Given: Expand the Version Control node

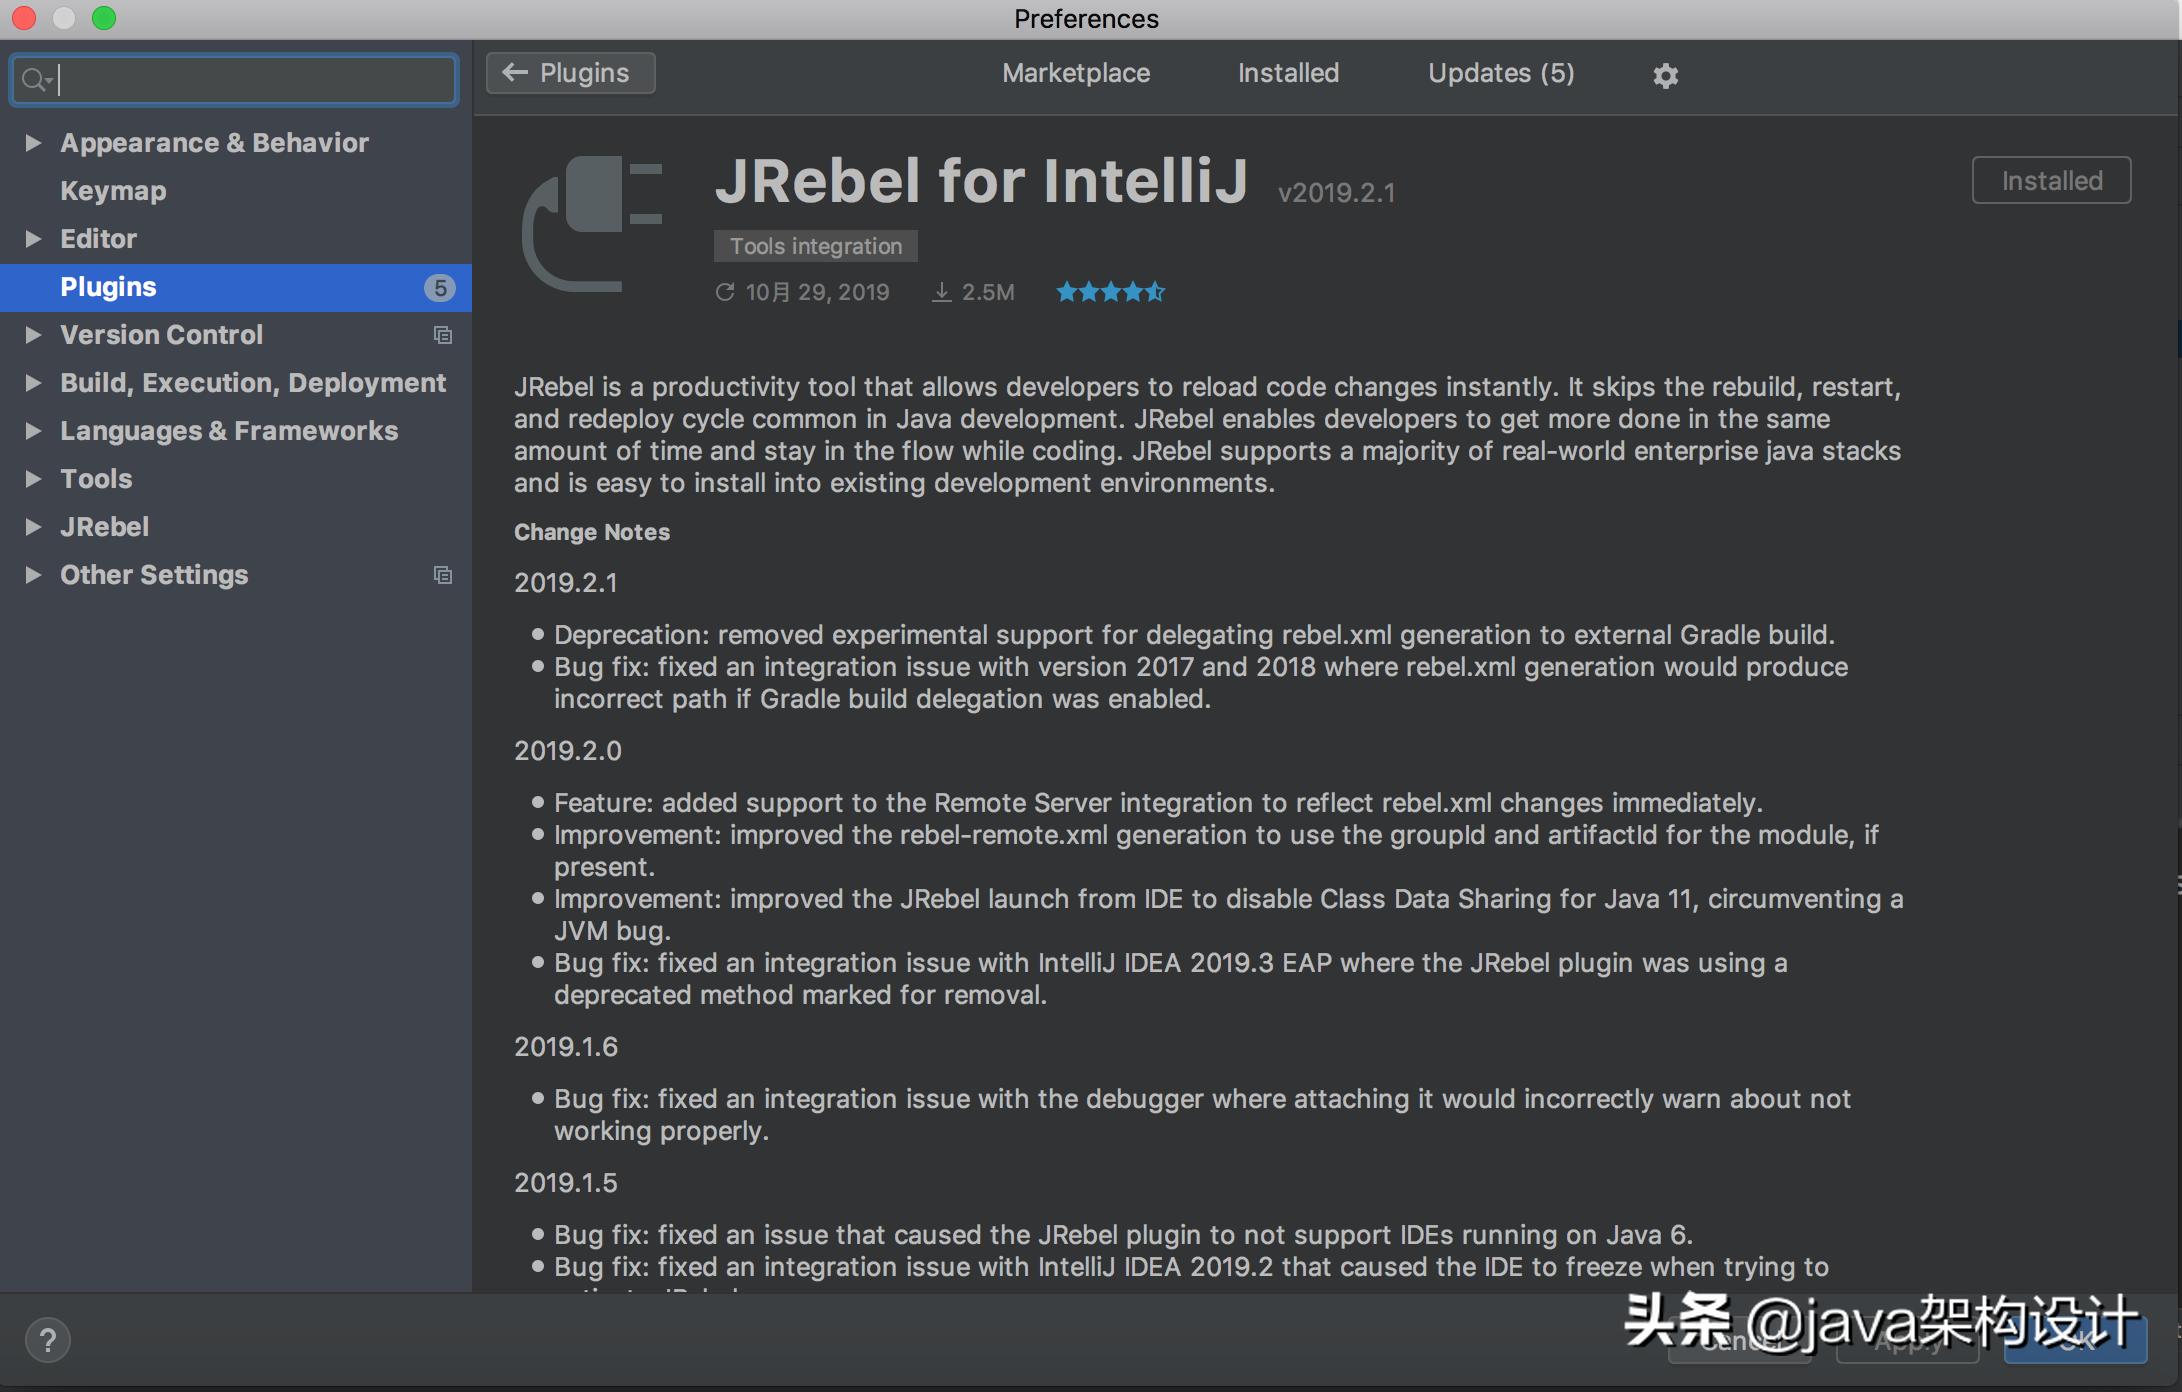Looking at the screenshot, I should 33,335.
